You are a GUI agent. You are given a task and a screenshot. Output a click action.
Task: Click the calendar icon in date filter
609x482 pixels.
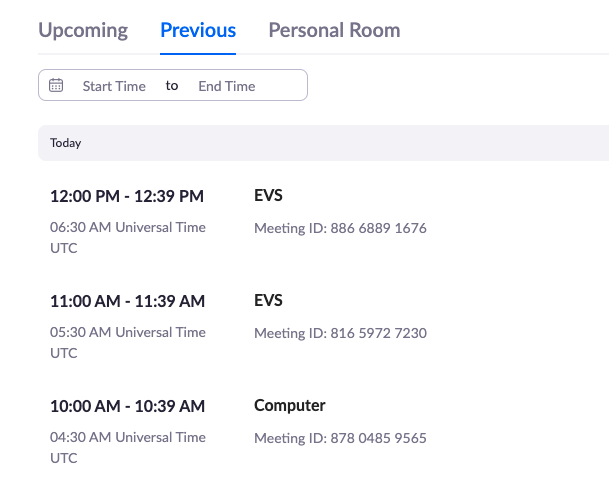point(56,86)
